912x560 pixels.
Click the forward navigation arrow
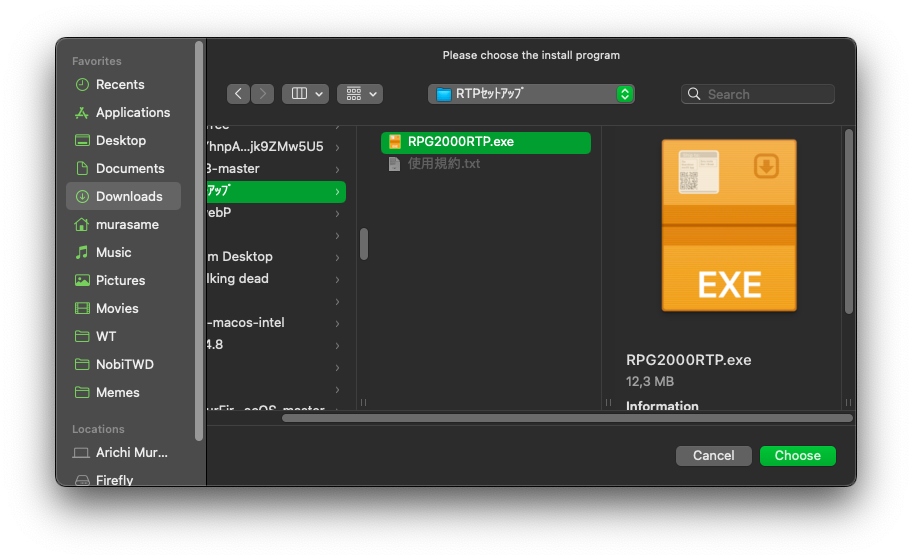(263, 94)
